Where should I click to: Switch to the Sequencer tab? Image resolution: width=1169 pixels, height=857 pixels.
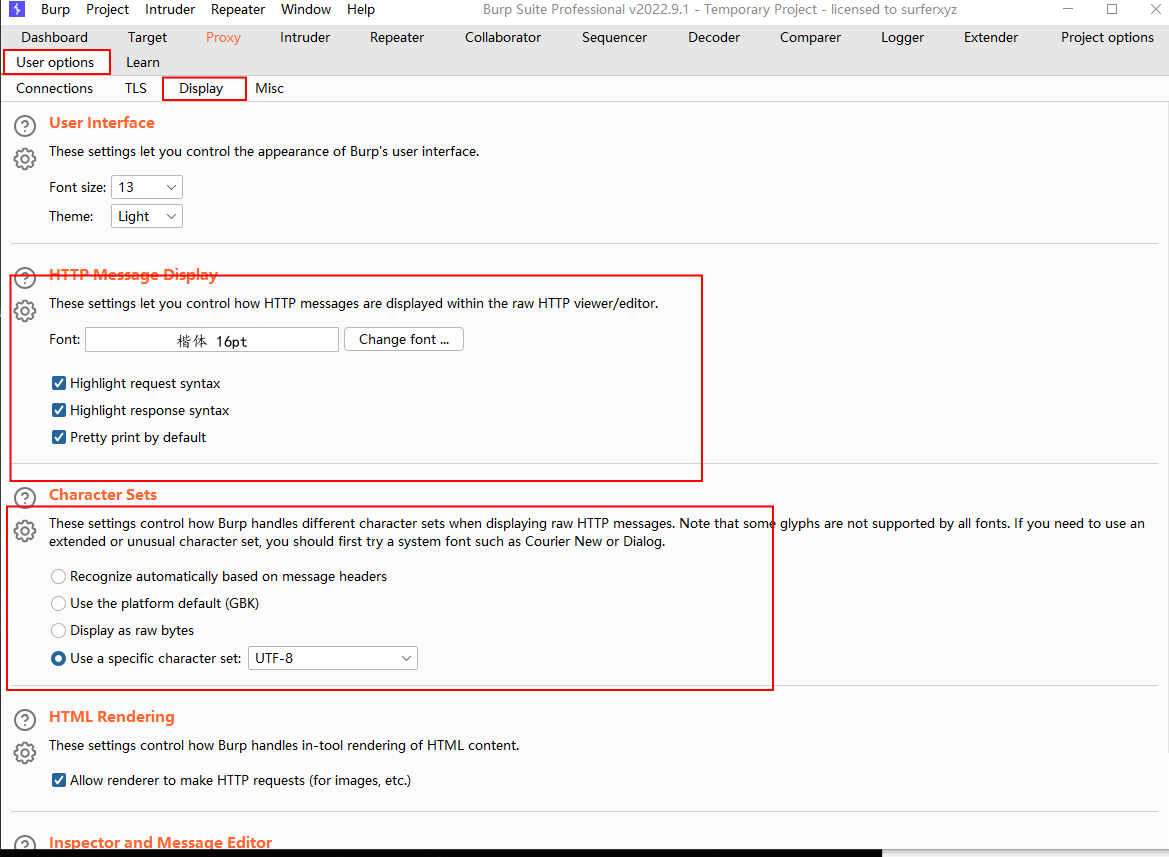tap(614, 37)
